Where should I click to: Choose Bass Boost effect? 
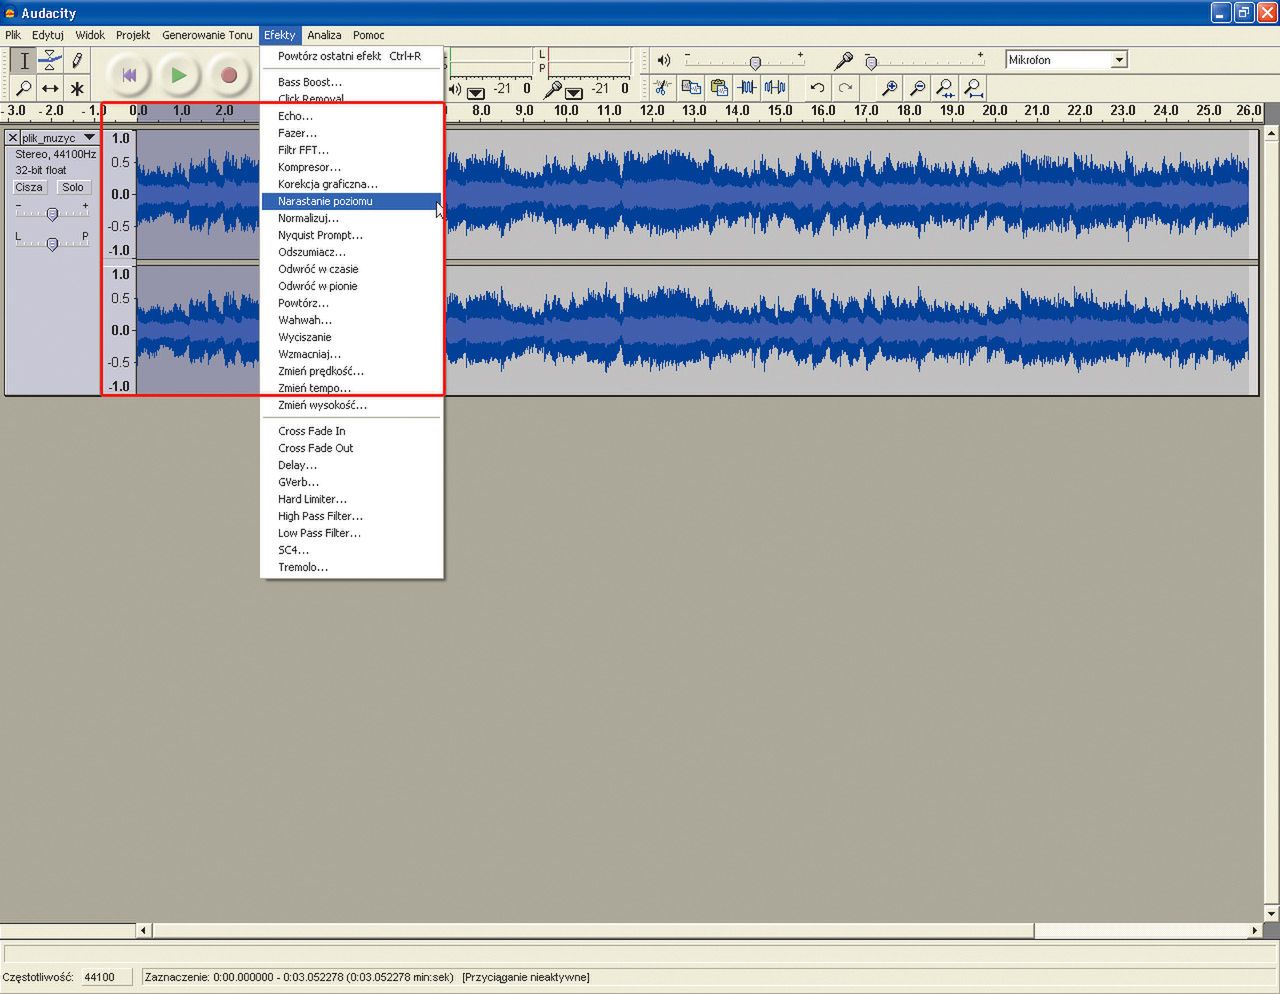[351, 82]
